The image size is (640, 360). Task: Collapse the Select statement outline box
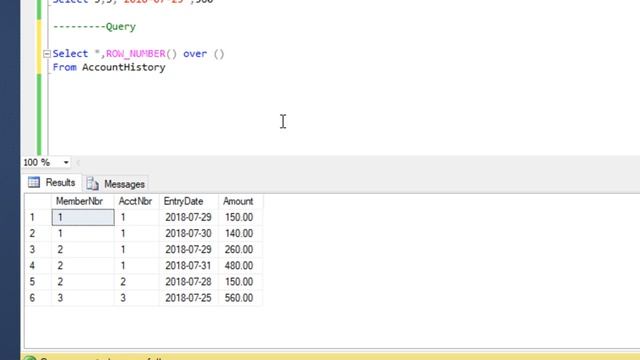pyautogui.click(x=47, y=54)
